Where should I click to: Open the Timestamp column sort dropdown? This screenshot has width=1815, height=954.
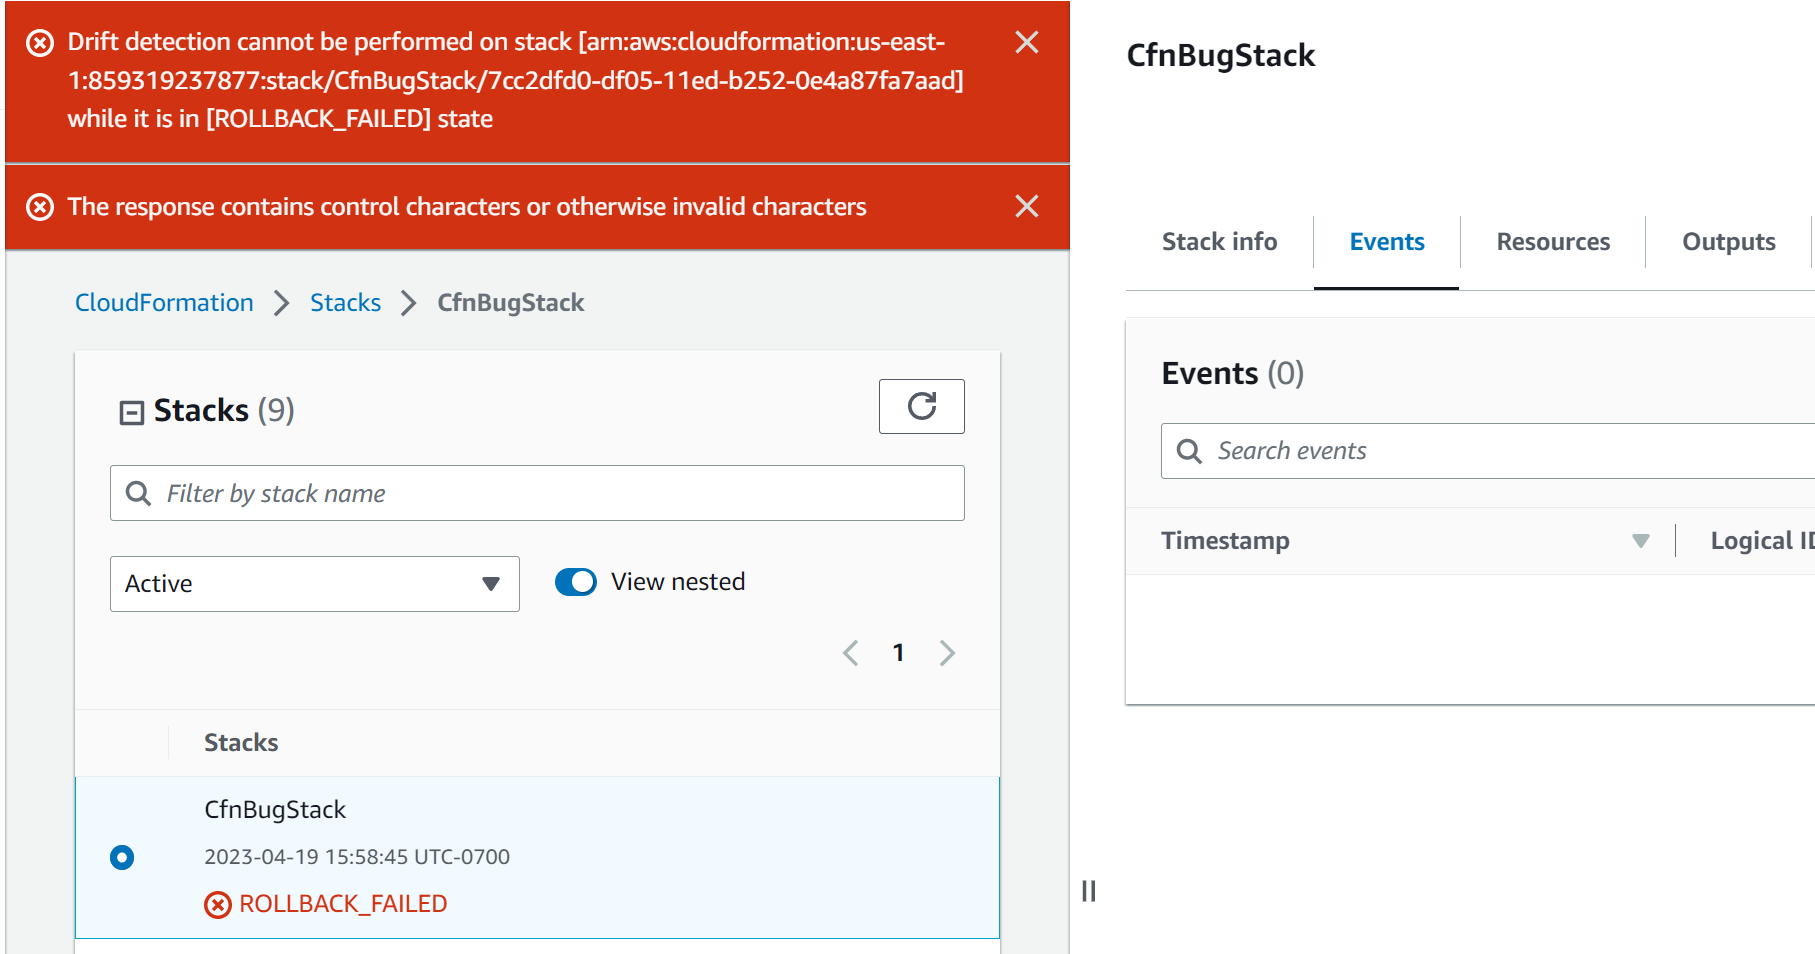click(x=1640, y=540)
